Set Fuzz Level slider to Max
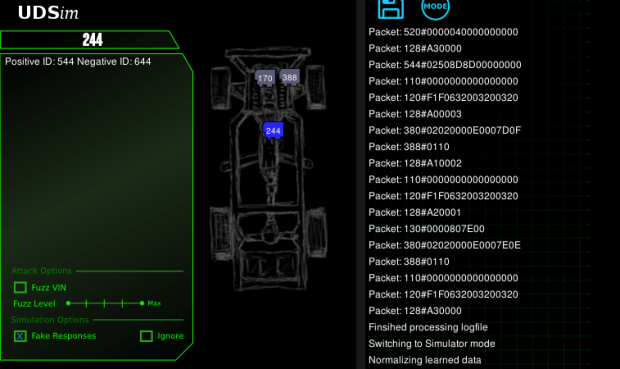 tap(142, 303)
